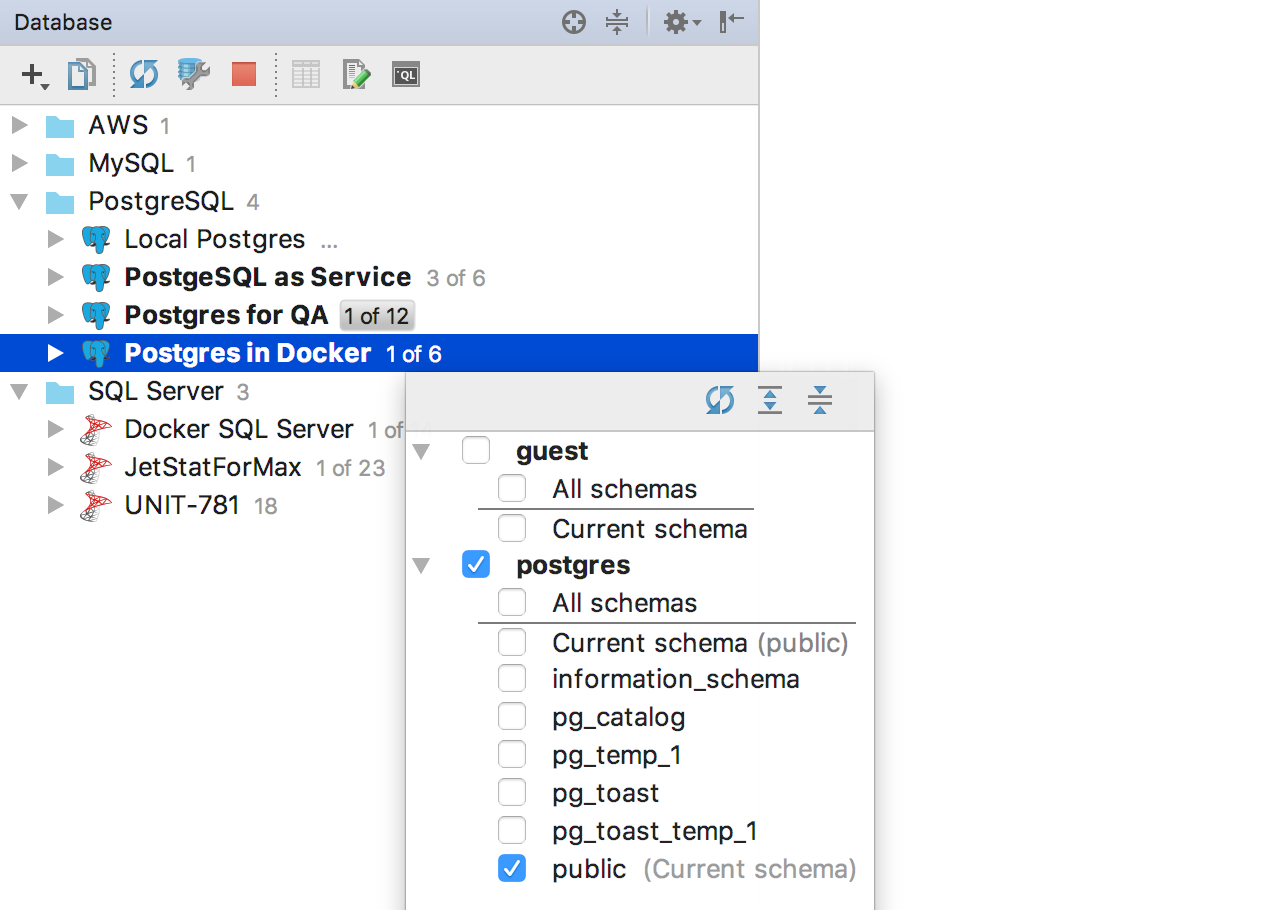Check the pg_temp_1 checkbox
The width and height of the screenshot is (1270, 910).
[x=512, y=755]
